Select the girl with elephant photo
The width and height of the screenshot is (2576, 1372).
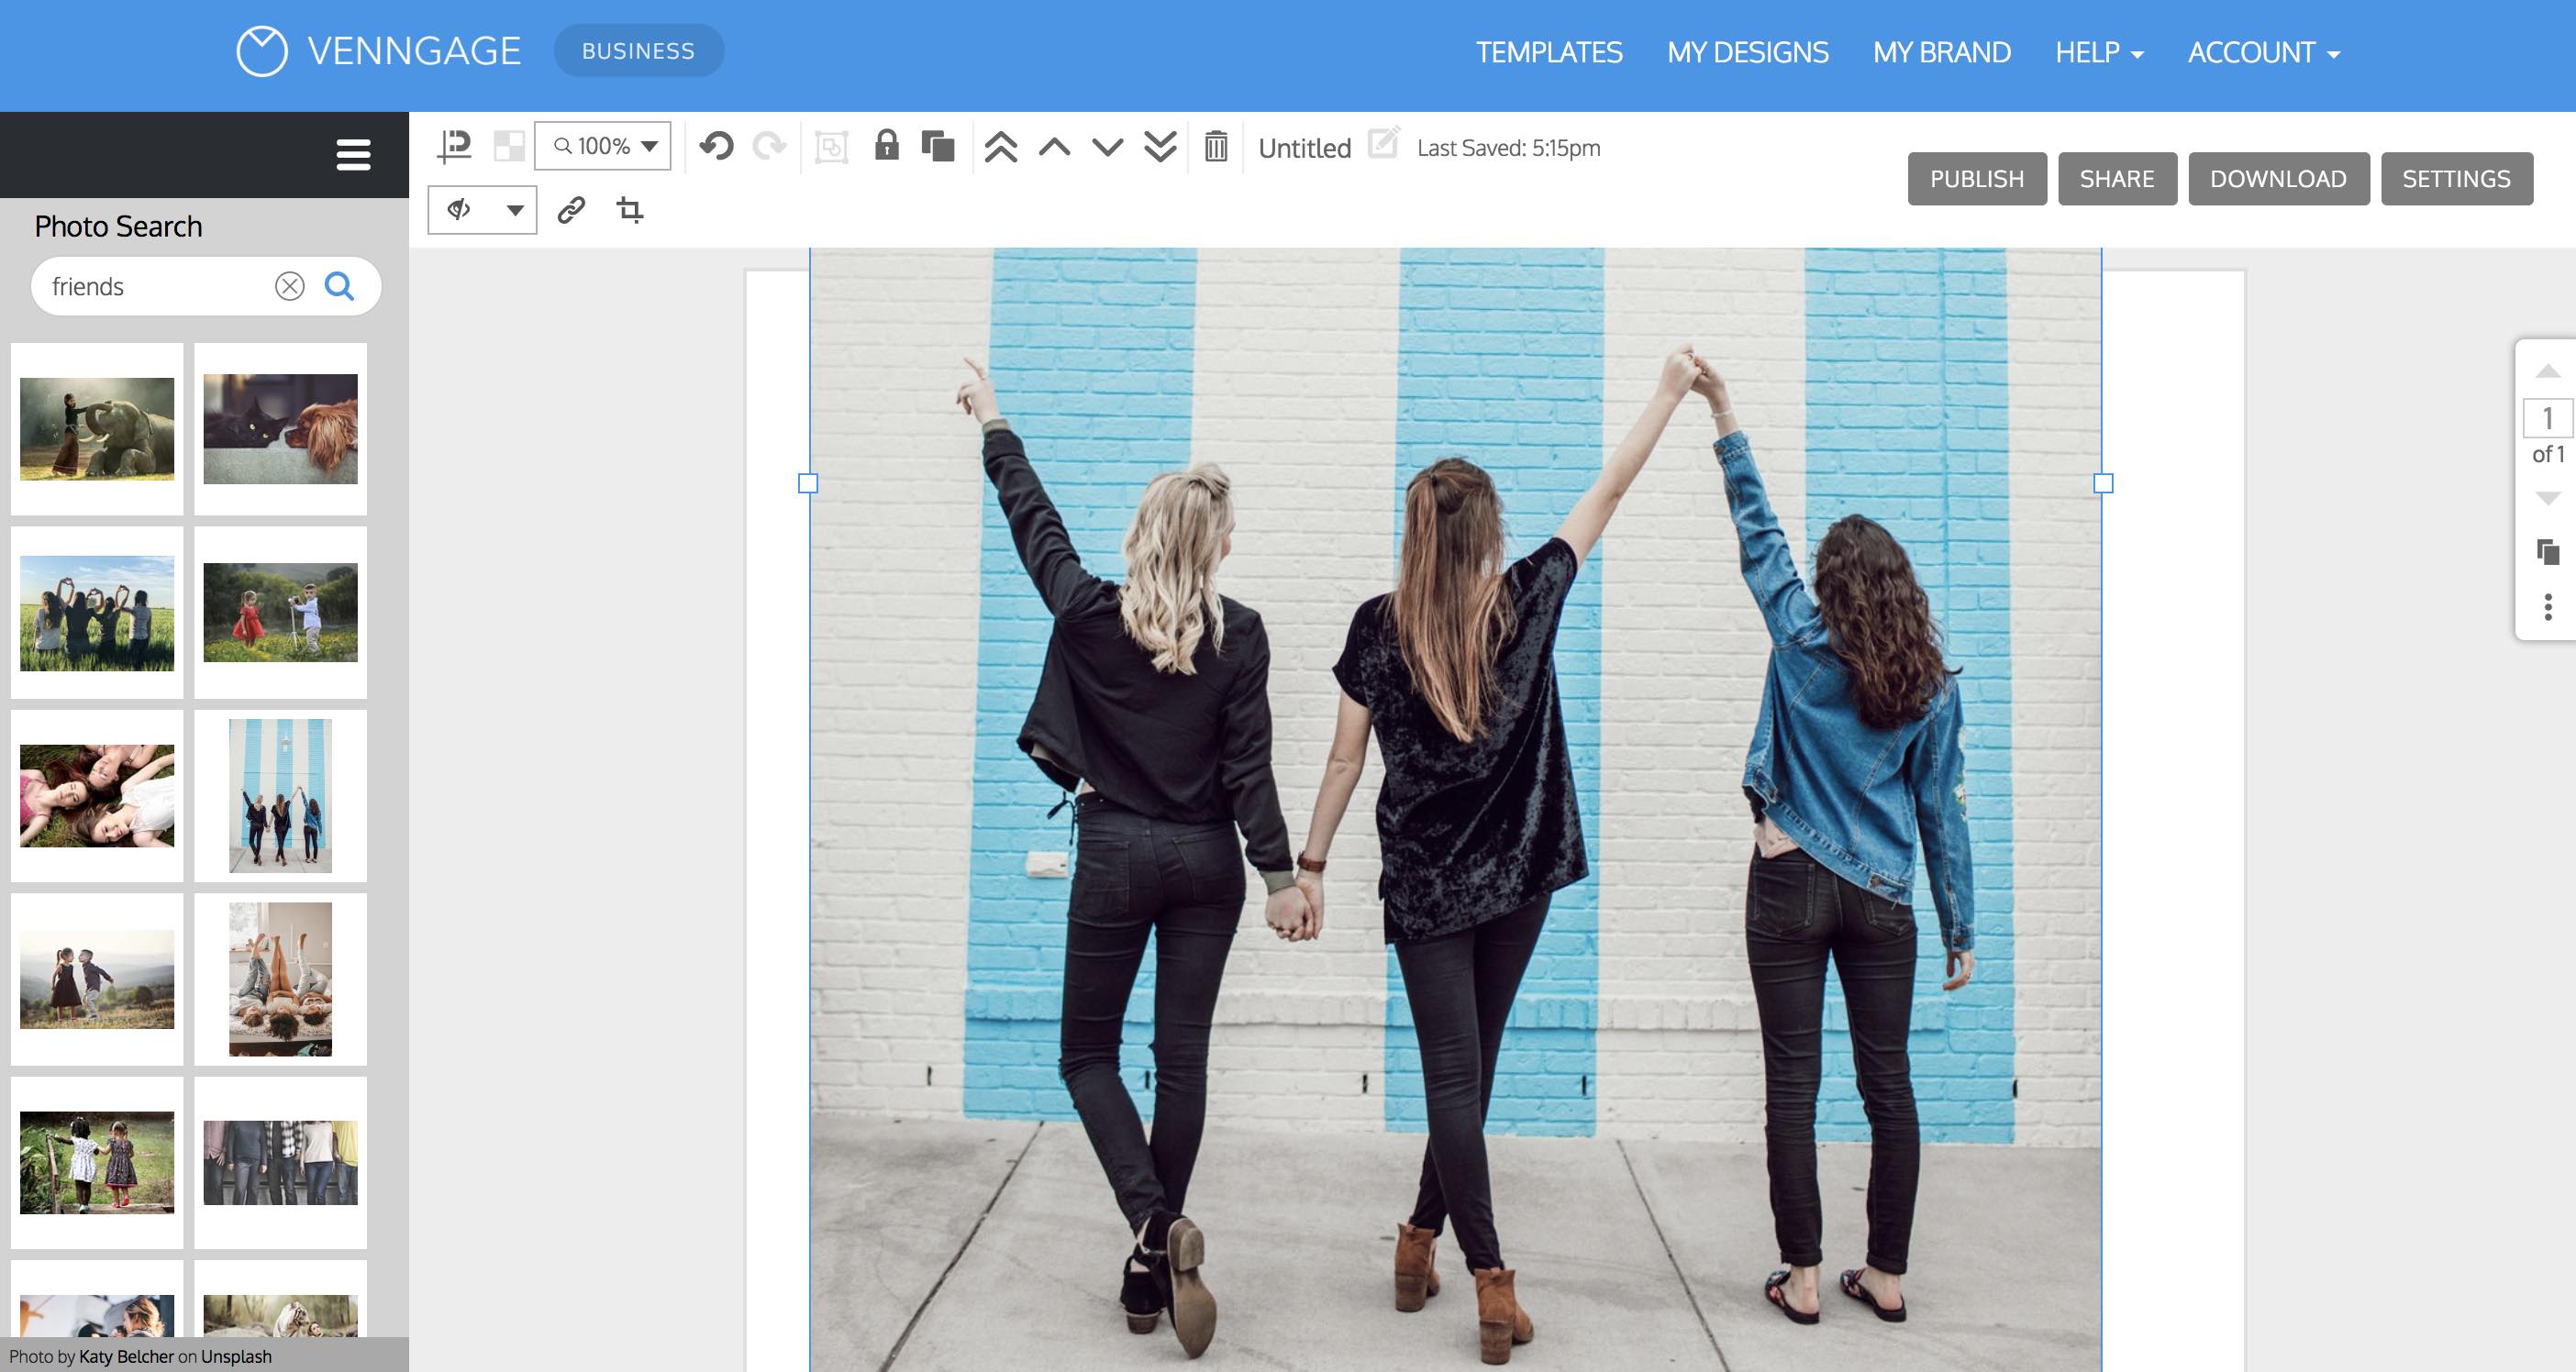[x=97, y=429]
